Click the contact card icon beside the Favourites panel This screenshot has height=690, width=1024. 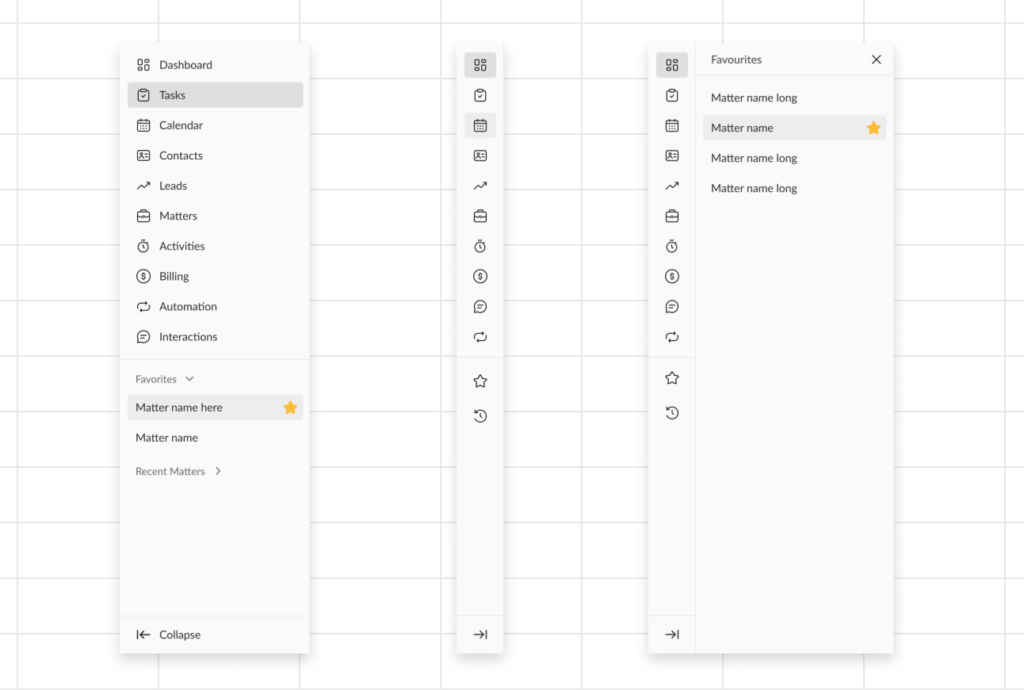[672, 156]
